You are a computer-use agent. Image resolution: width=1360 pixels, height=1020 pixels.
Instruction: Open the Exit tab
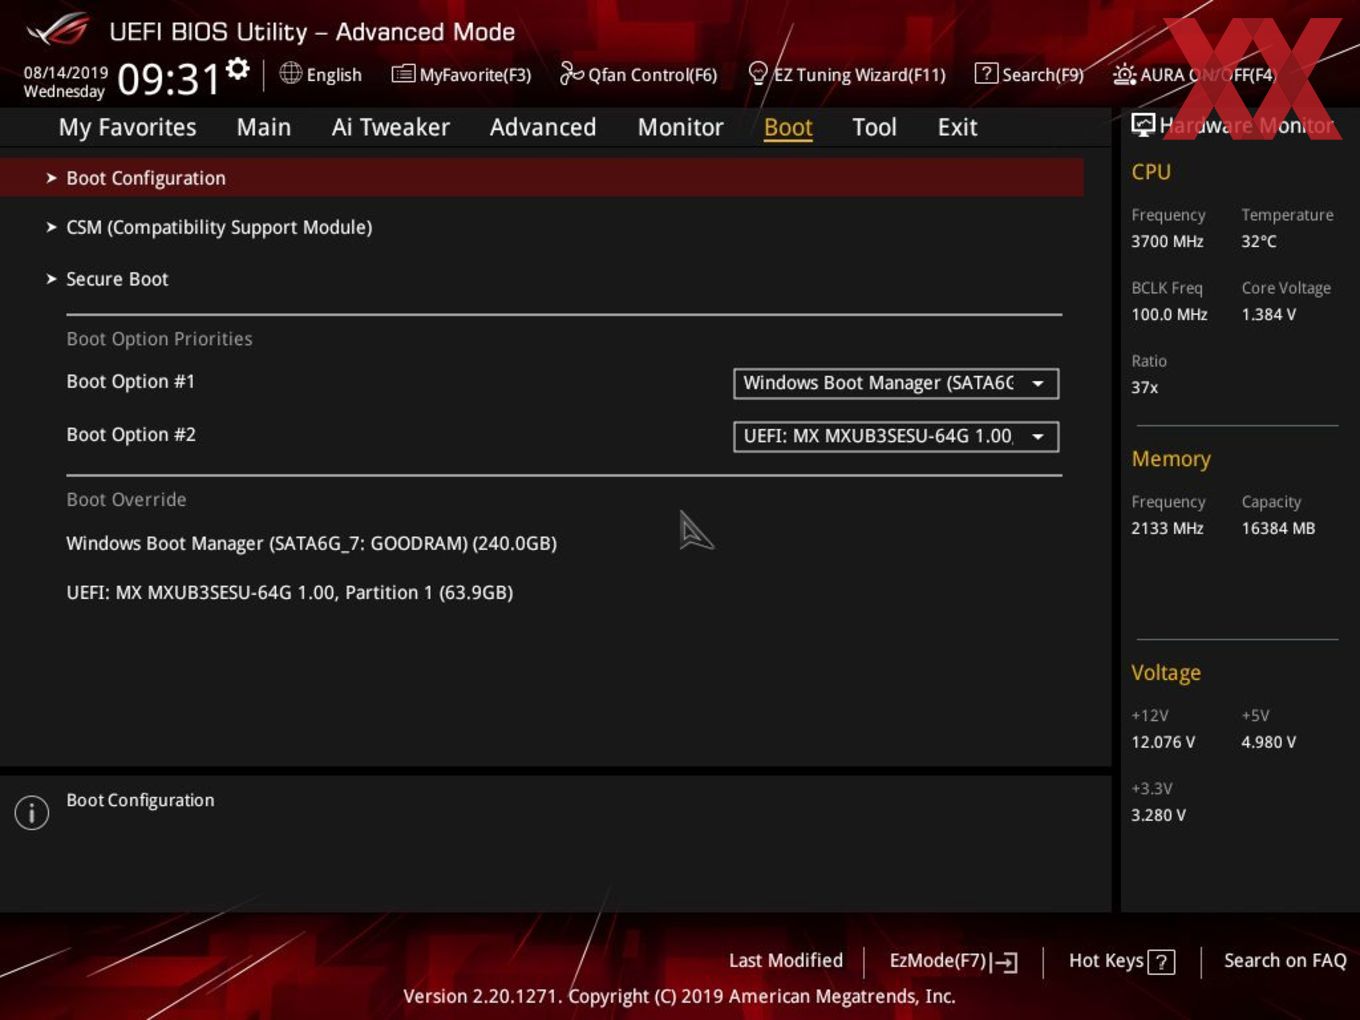957,127
